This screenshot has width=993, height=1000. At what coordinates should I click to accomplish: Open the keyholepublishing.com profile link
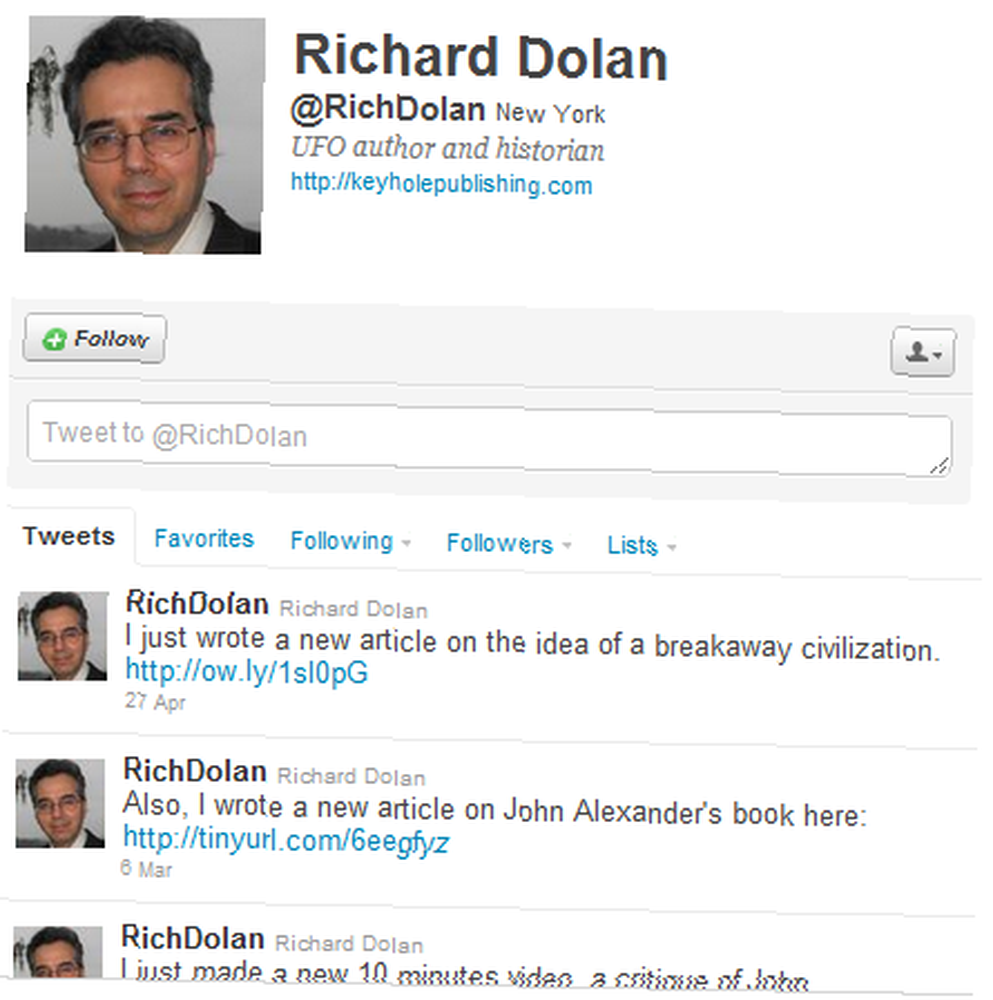pyautogui.click(x=441, y=184)
